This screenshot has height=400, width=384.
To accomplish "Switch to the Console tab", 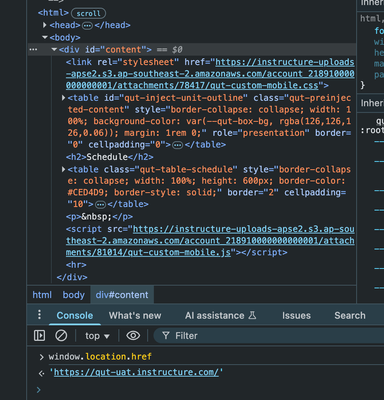I will click(x=75, y=315).
